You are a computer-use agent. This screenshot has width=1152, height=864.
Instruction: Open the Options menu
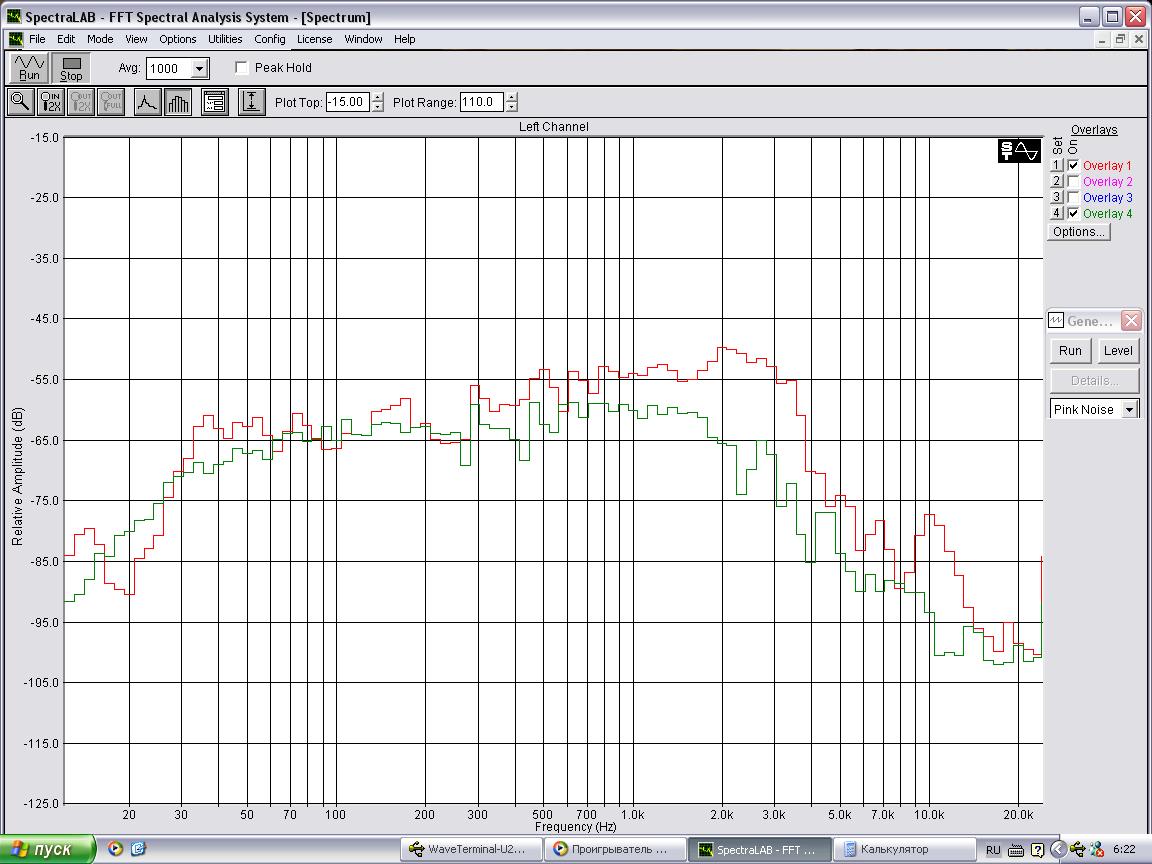tap(178, 39)
